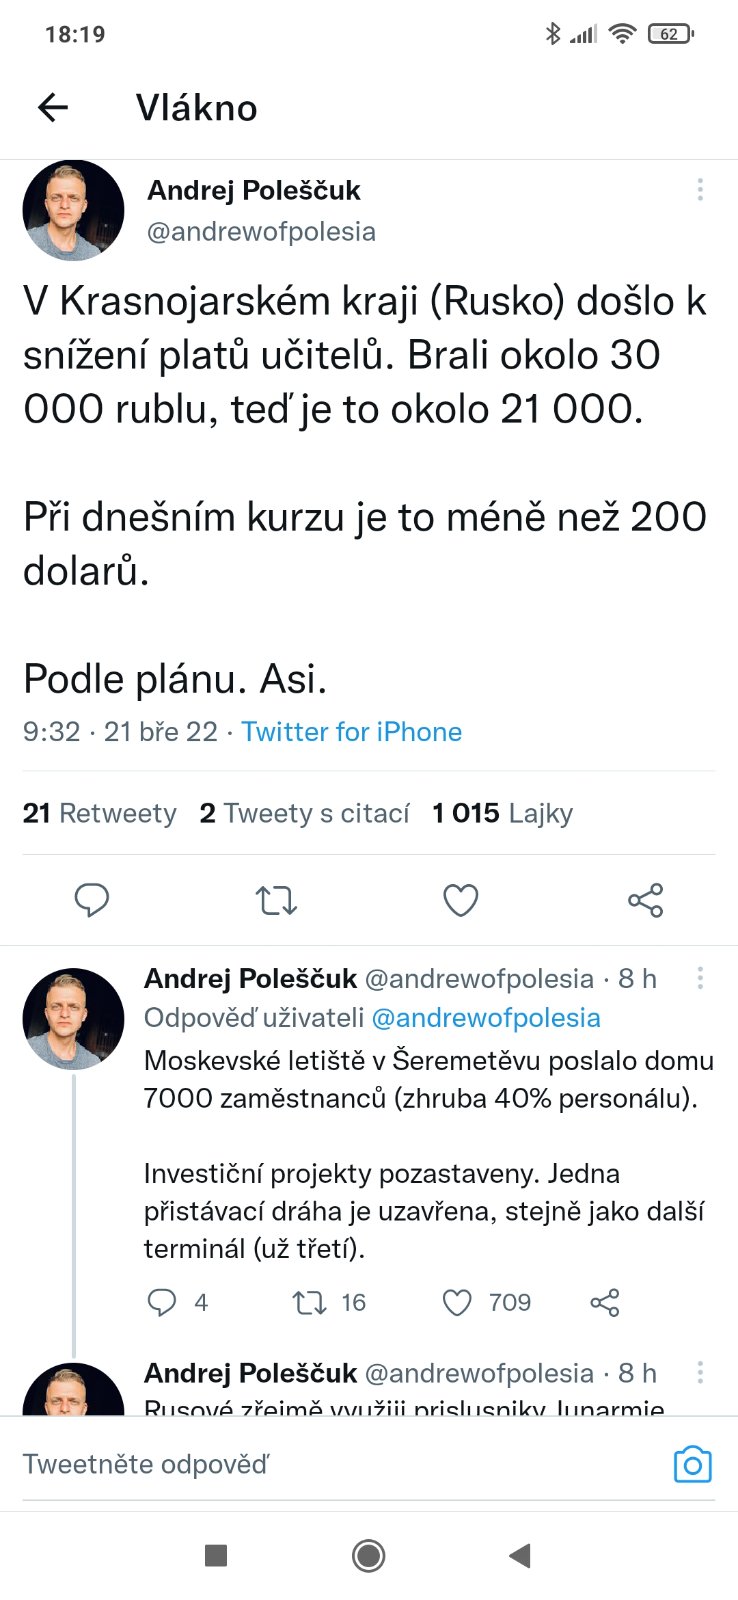Screen dimensions: 738x1600
Task: Like the Šeremetěvo airport reply
Action: pos(457,1302)
